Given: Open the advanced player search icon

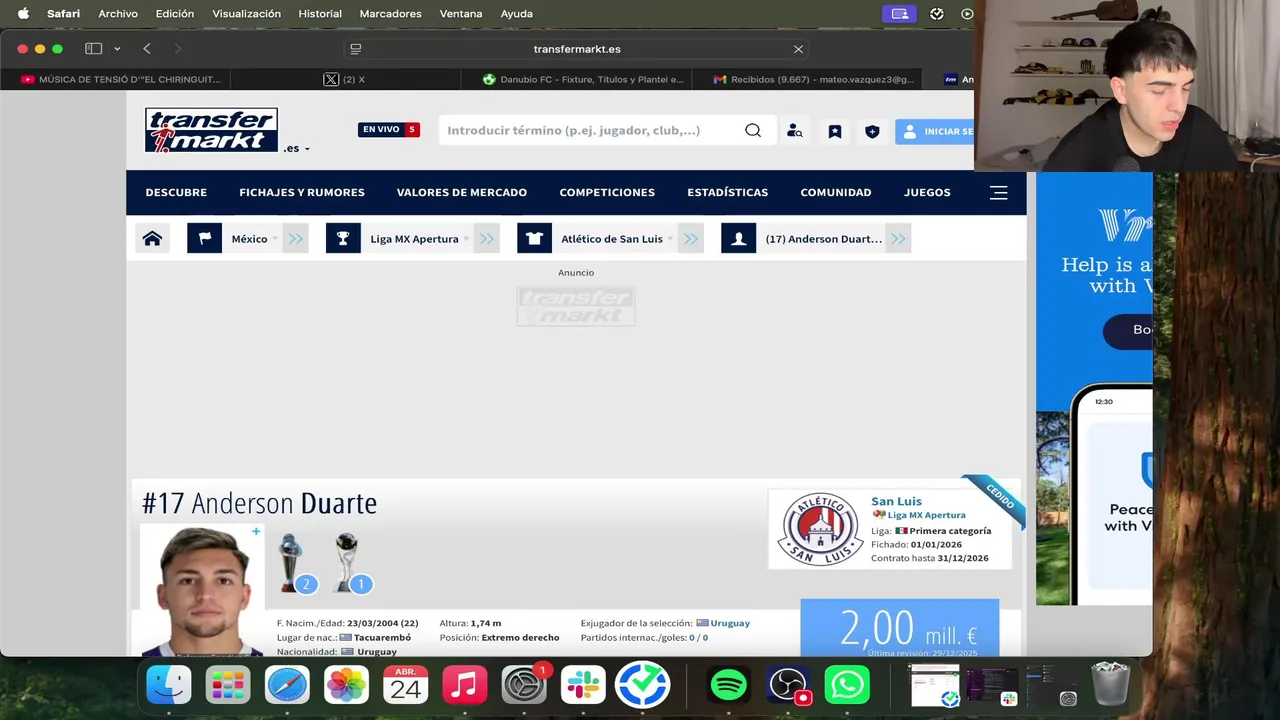Looking at the screenshot, I should pyautogui.click(x=795, y=131).
